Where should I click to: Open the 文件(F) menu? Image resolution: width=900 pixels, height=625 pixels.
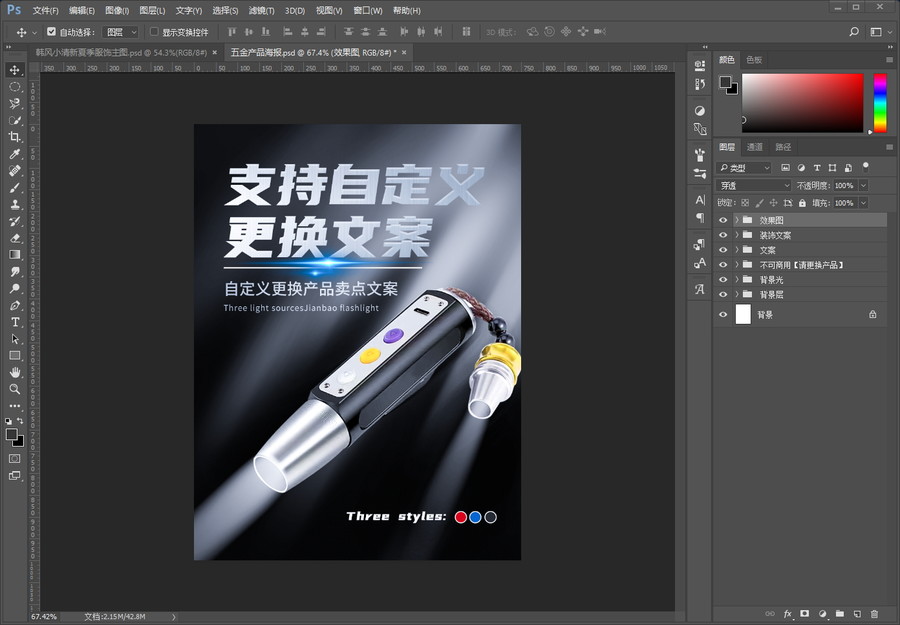[45, 10]
